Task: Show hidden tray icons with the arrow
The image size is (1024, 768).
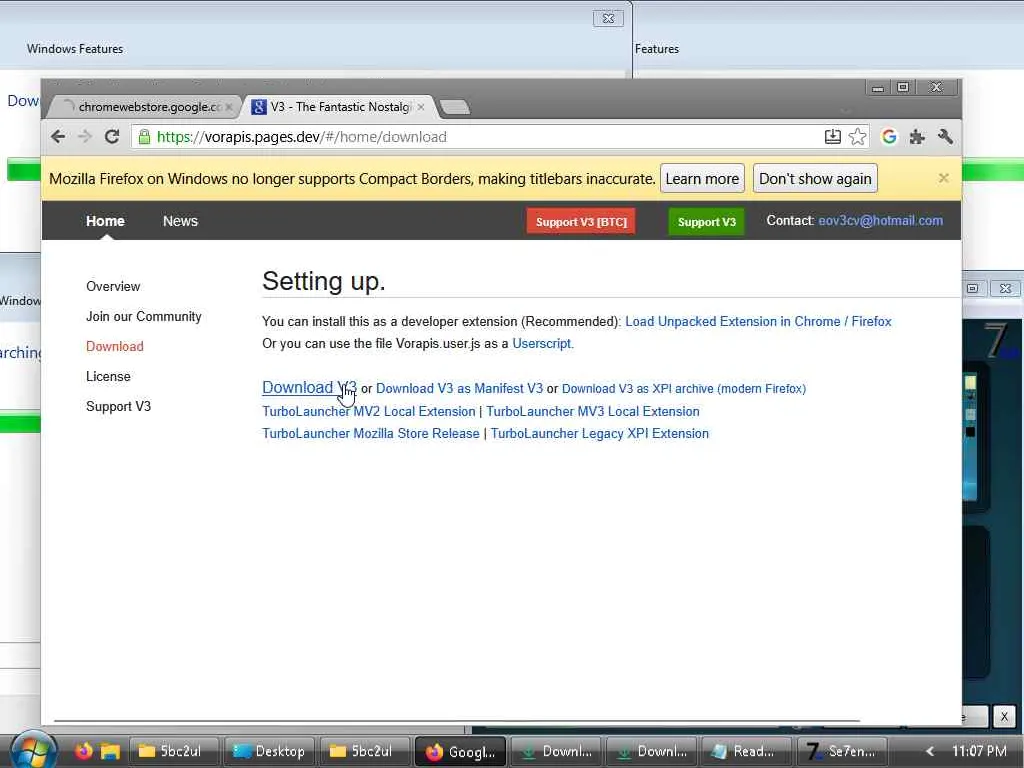Action: pyautogui.click(x=929, y=751)
